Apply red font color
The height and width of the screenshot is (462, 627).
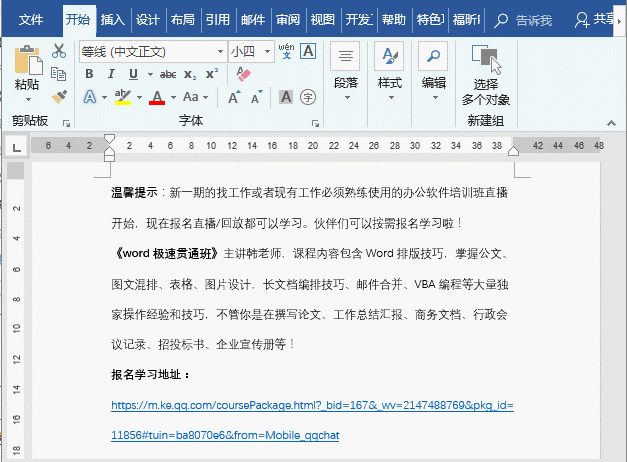pos(157,97)
